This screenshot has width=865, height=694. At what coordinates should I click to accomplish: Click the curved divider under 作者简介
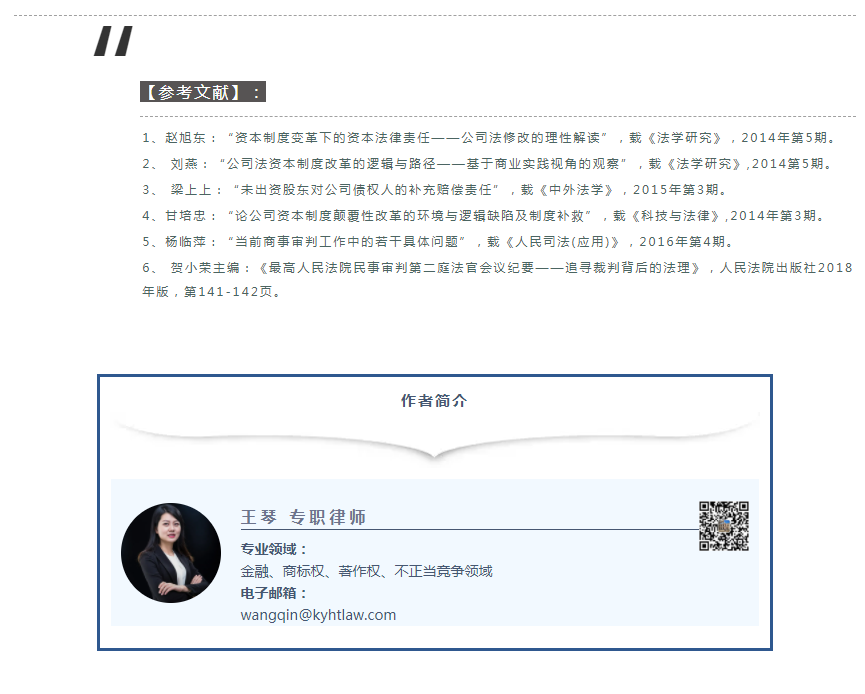[435, 437]
